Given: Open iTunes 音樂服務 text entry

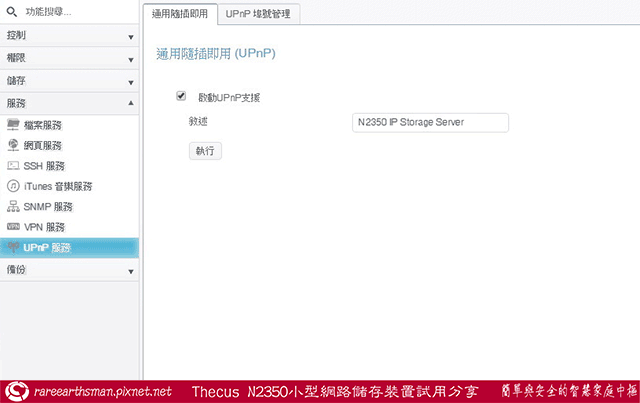Looking at the screenshot, I should (58, 187).
